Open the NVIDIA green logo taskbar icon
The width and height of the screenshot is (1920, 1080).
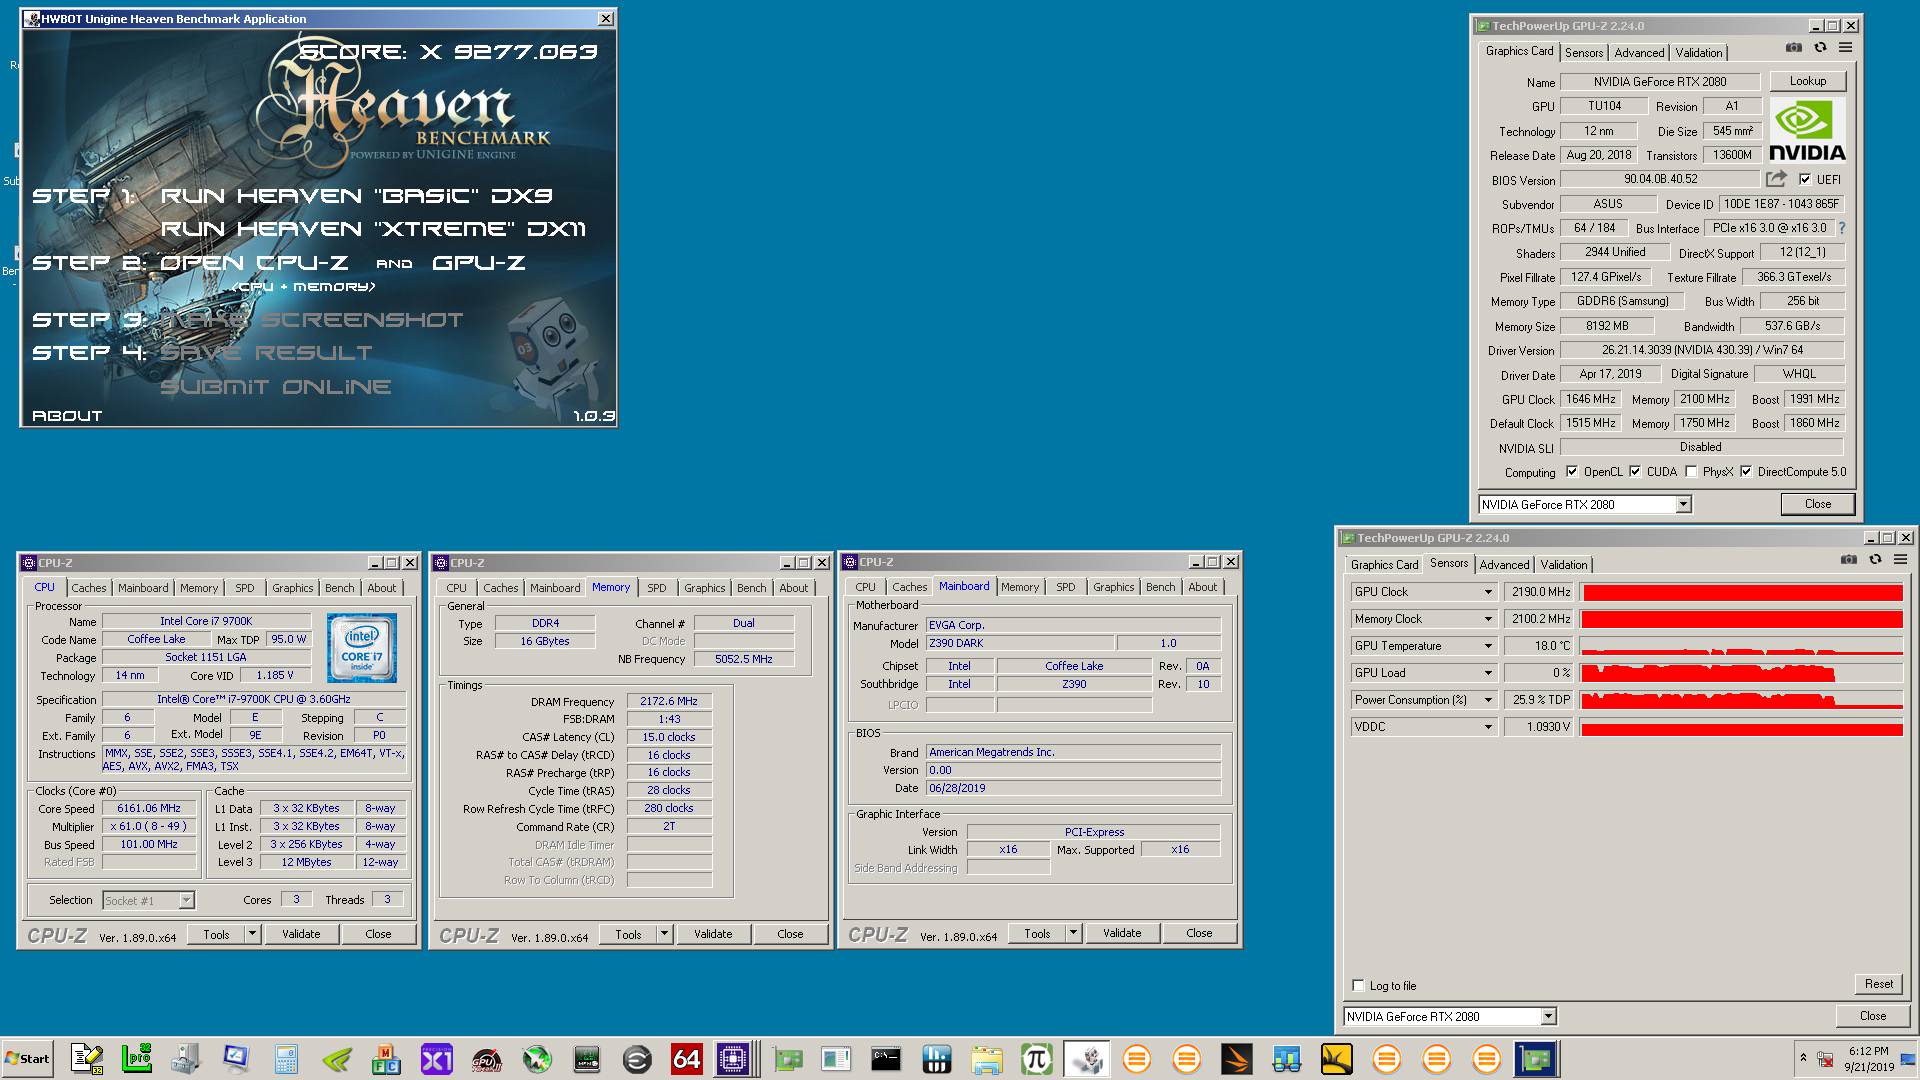coord(336,1059)
